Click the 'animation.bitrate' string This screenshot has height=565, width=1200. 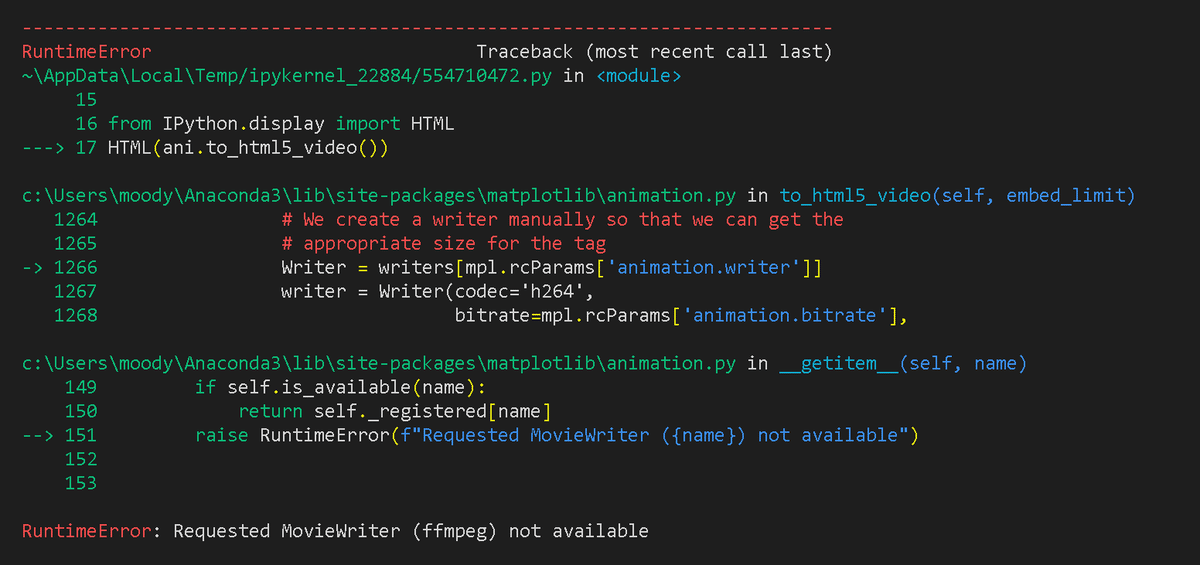789,315
